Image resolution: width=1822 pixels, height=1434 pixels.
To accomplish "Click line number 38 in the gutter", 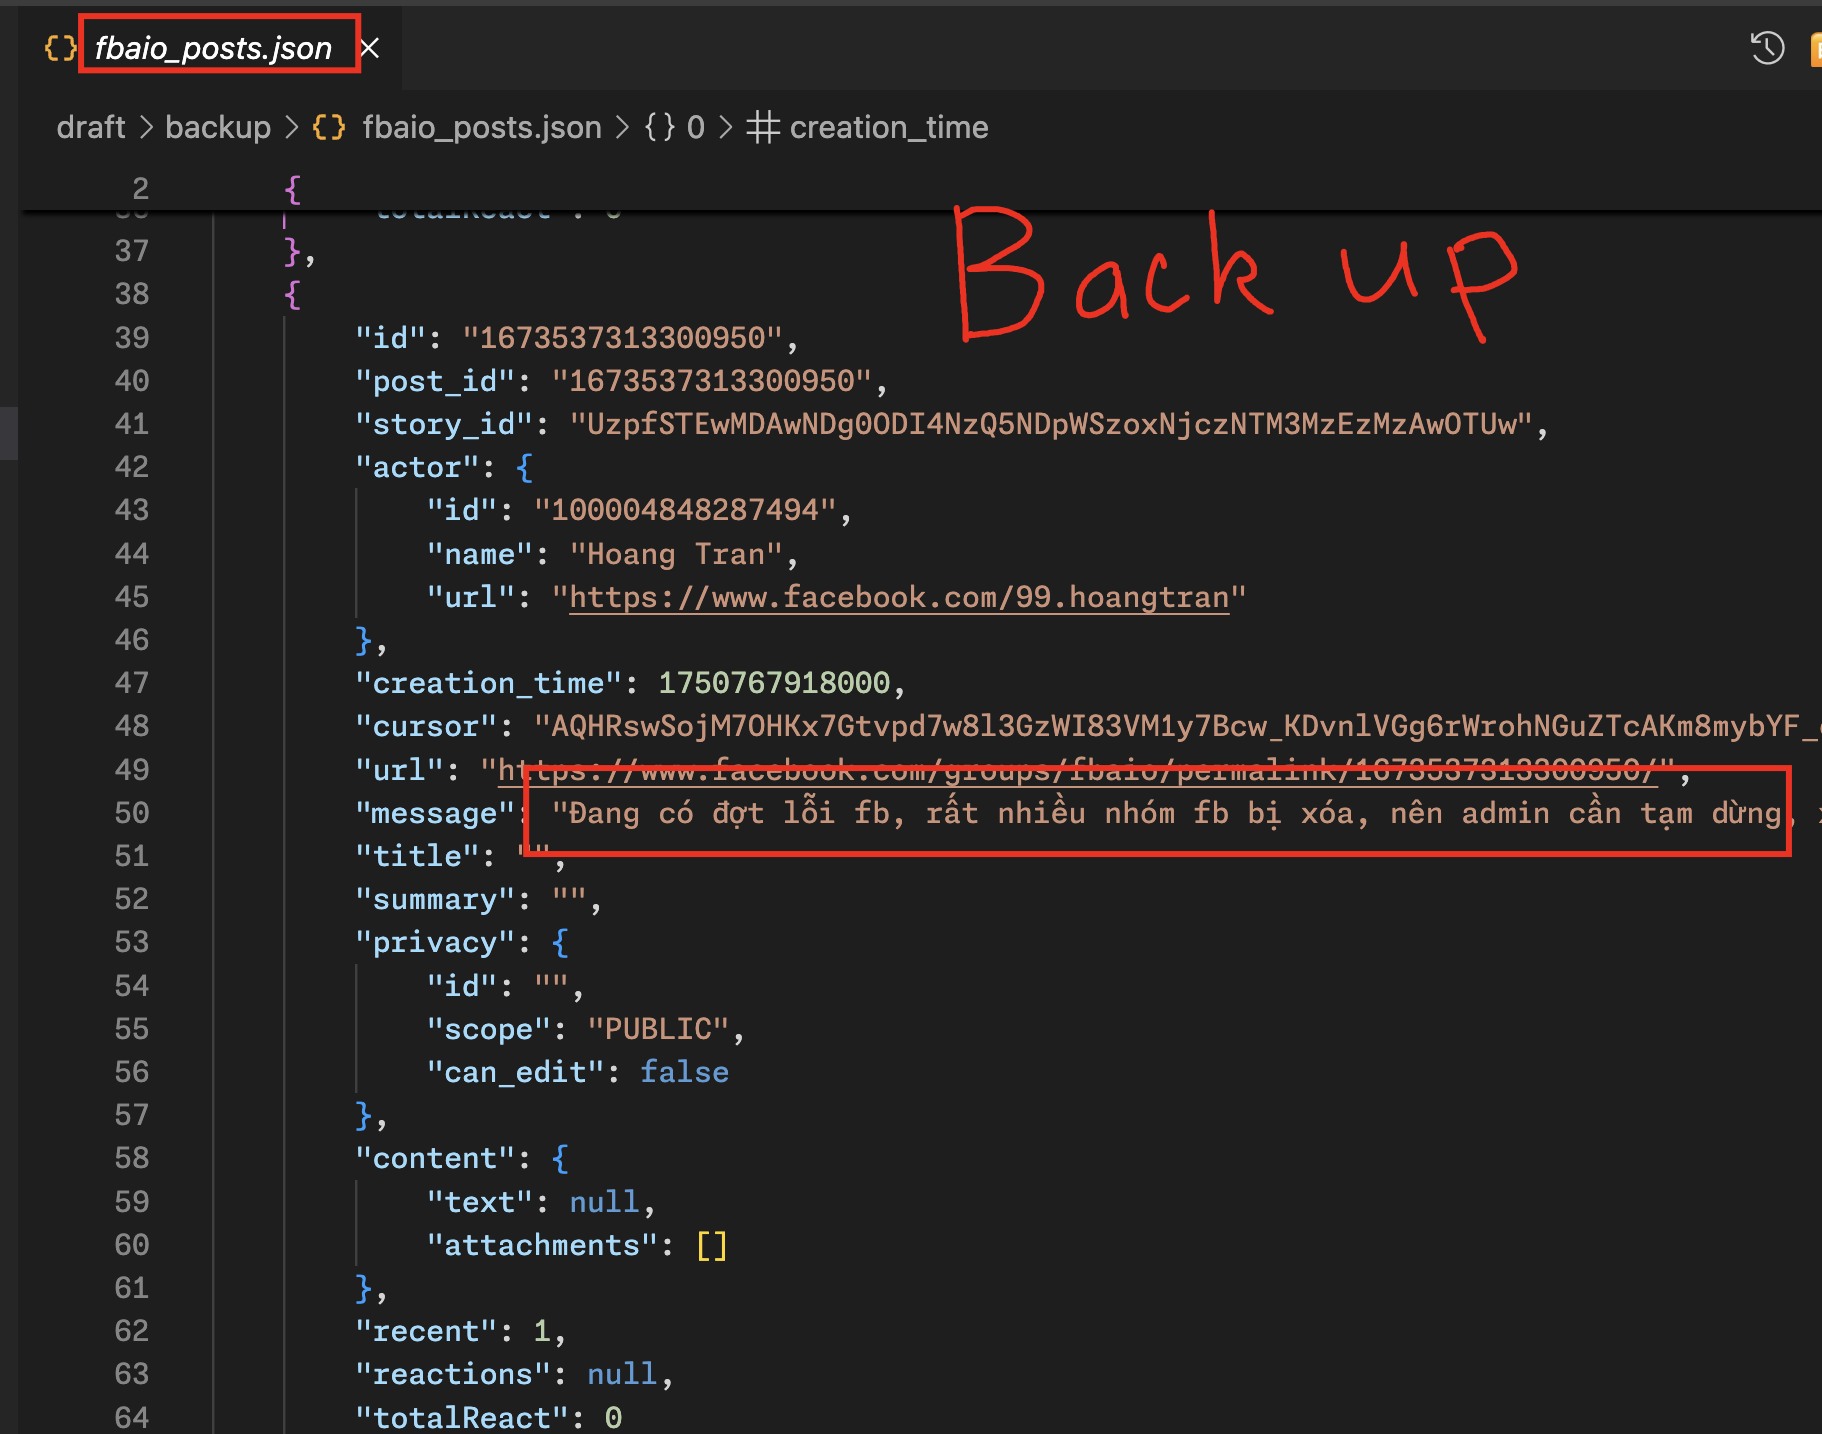I will (131, 294).
